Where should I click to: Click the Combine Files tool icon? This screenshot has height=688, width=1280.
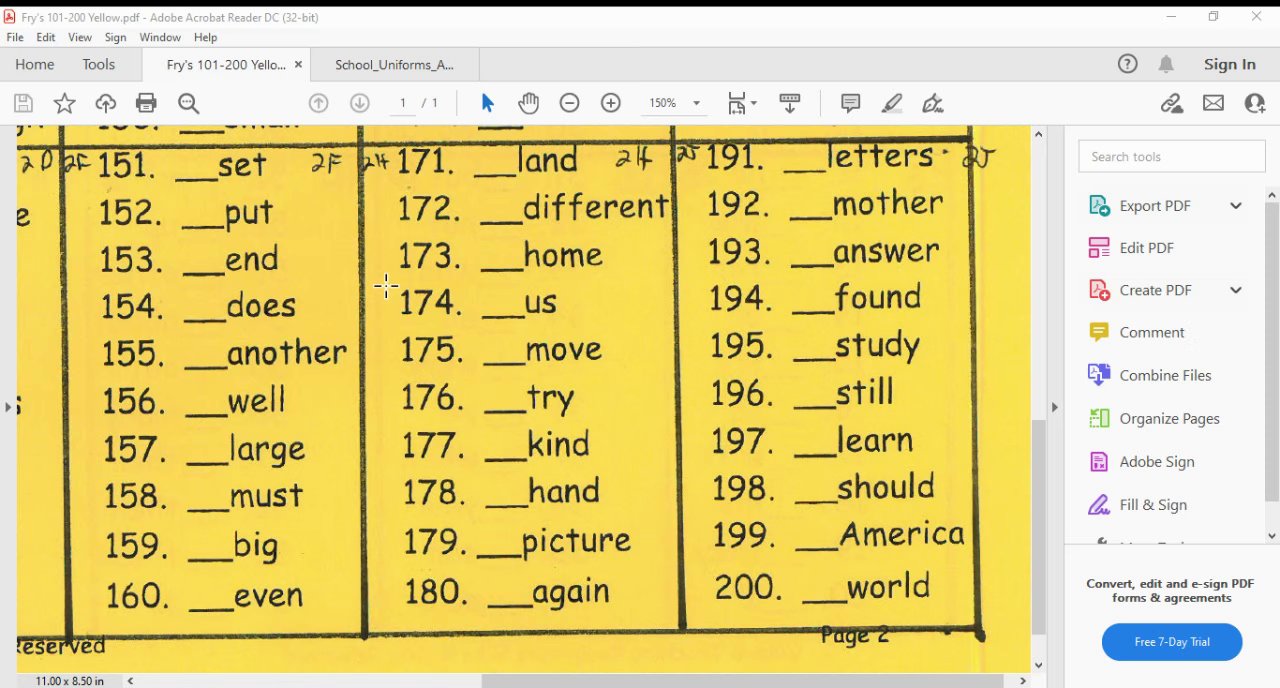(1099, 375)
